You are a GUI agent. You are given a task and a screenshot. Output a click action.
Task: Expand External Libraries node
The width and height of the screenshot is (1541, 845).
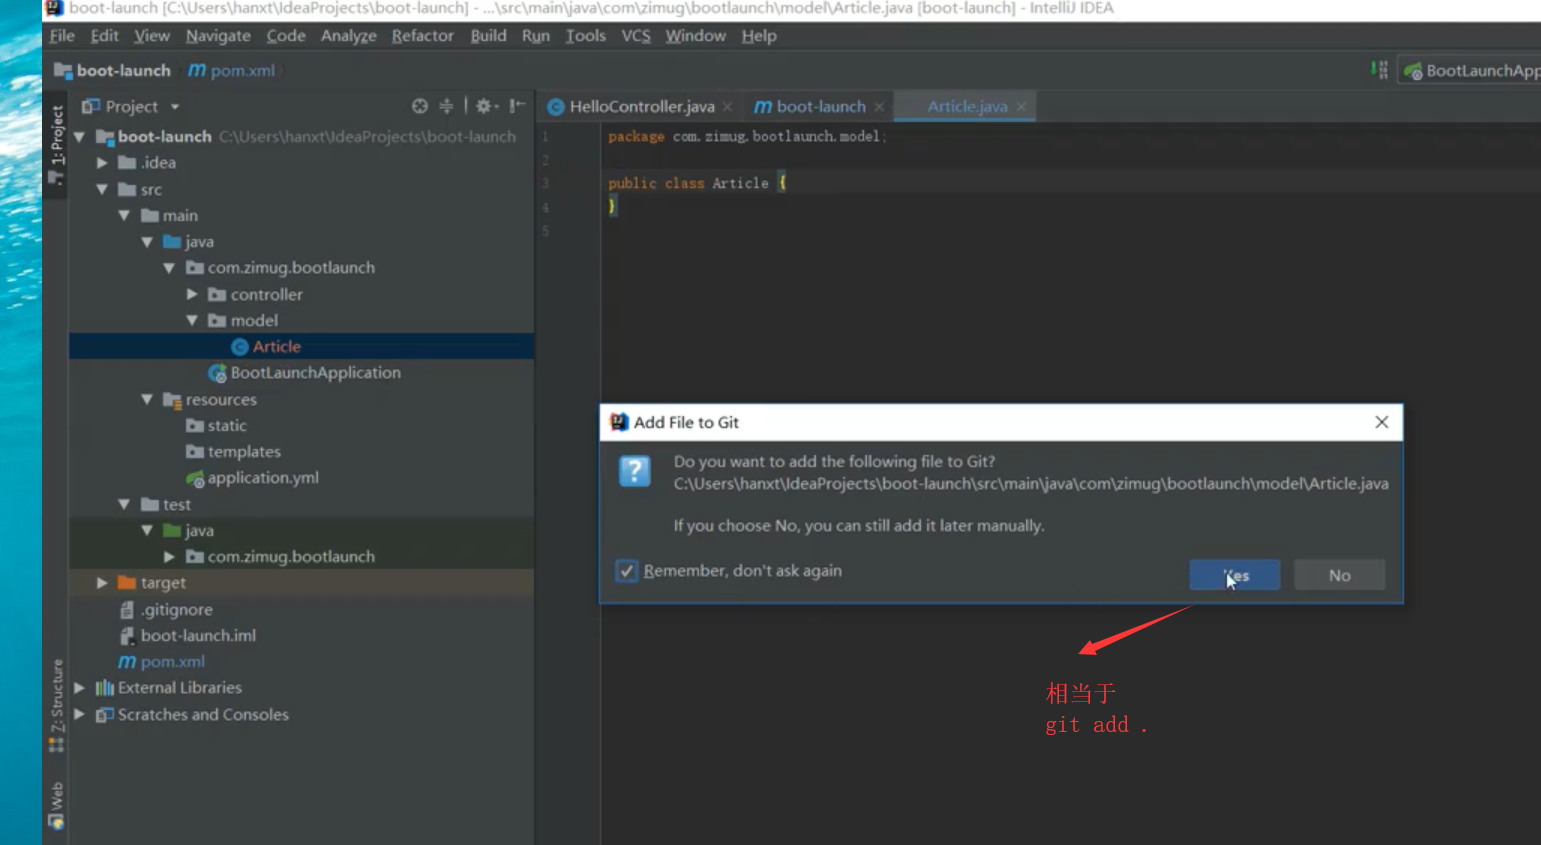79,688
